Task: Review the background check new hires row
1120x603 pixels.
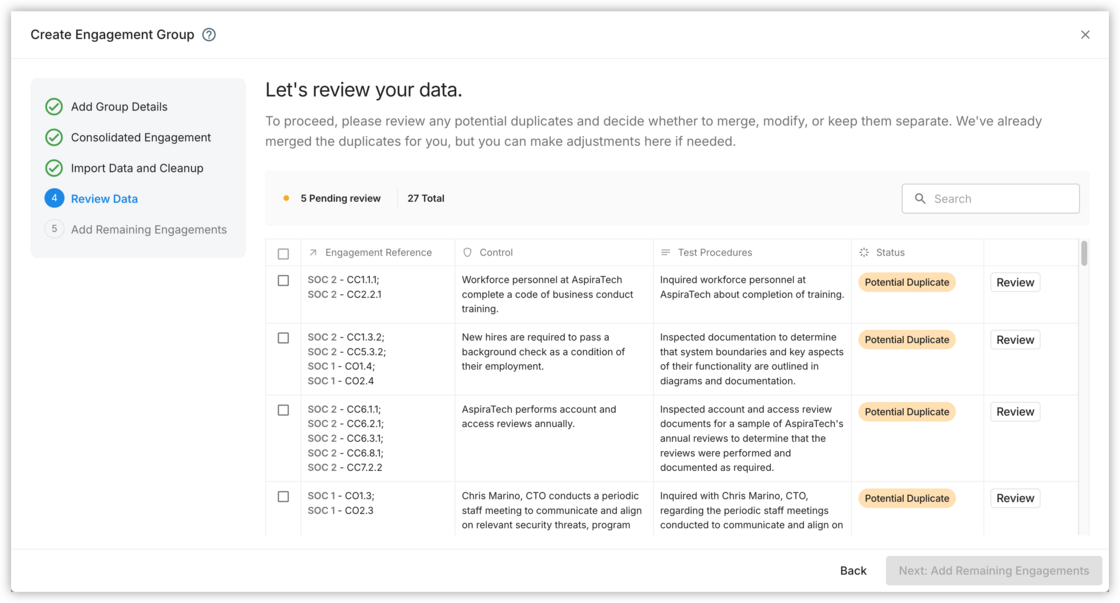Action: coord(1015,340)
